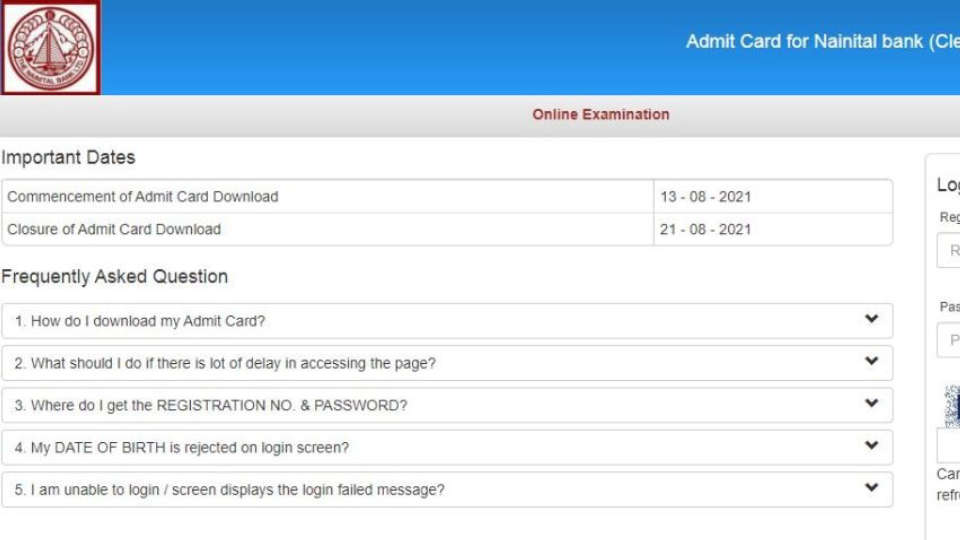Click the captcha image in login panel
The width and height of the screenshot is (960, 540).
pos(951,405)
